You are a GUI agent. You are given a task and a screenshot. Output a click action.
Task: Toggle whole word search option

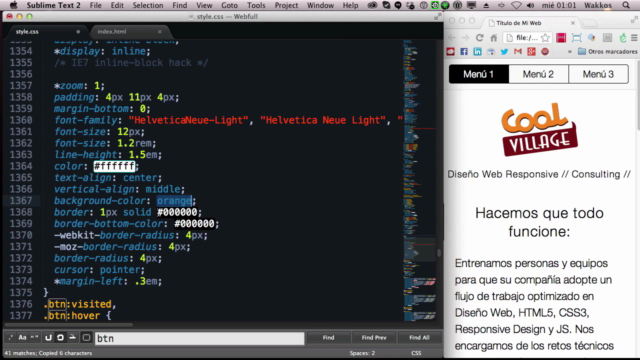click(x=34, y=338)
